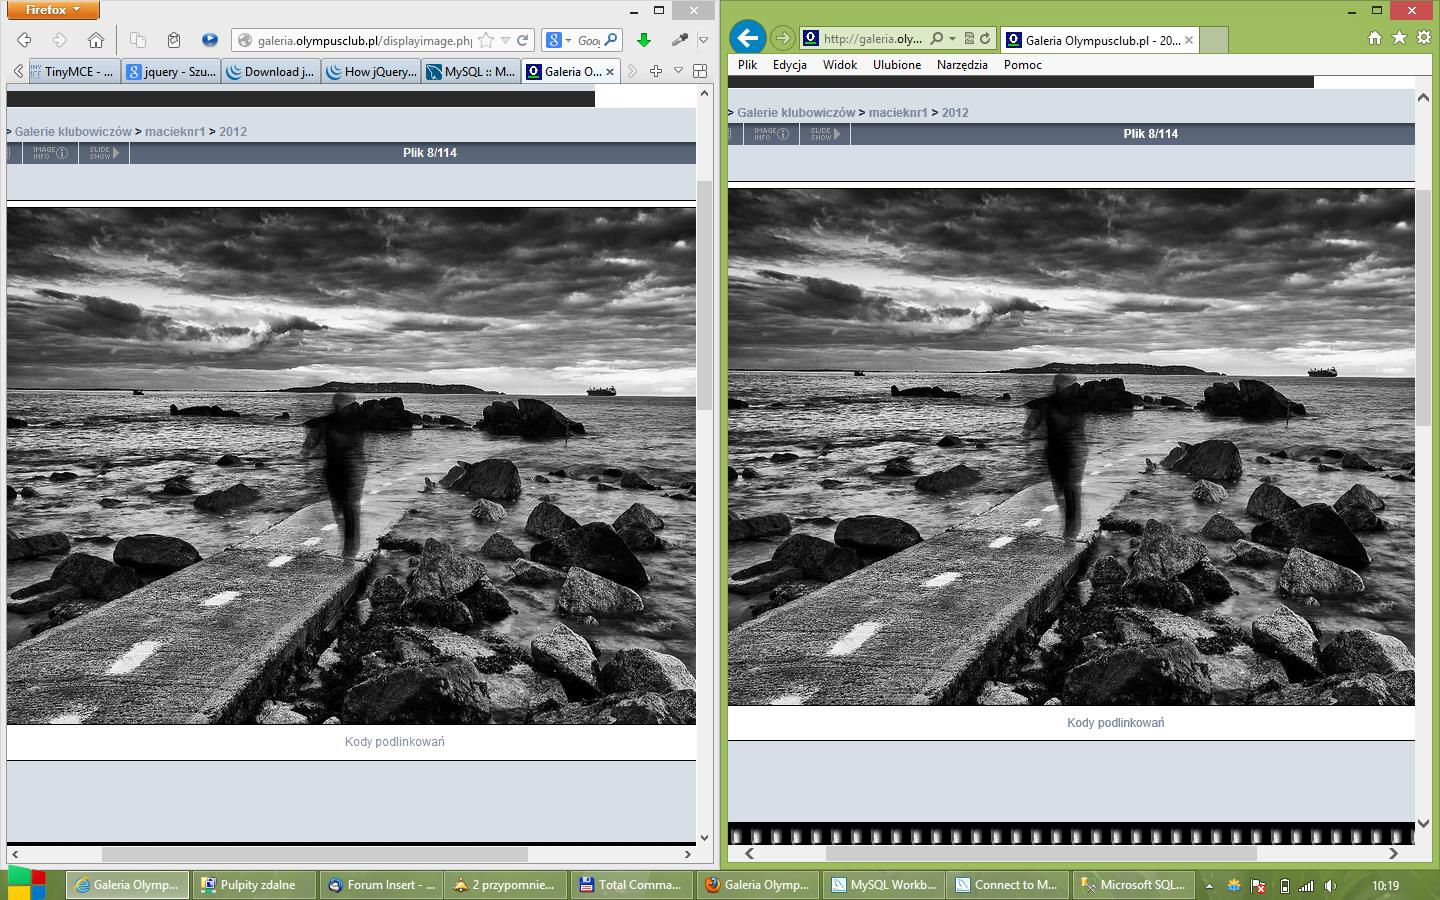Open the list all tabs dropdown in Firefox

(x=678, y=71)
